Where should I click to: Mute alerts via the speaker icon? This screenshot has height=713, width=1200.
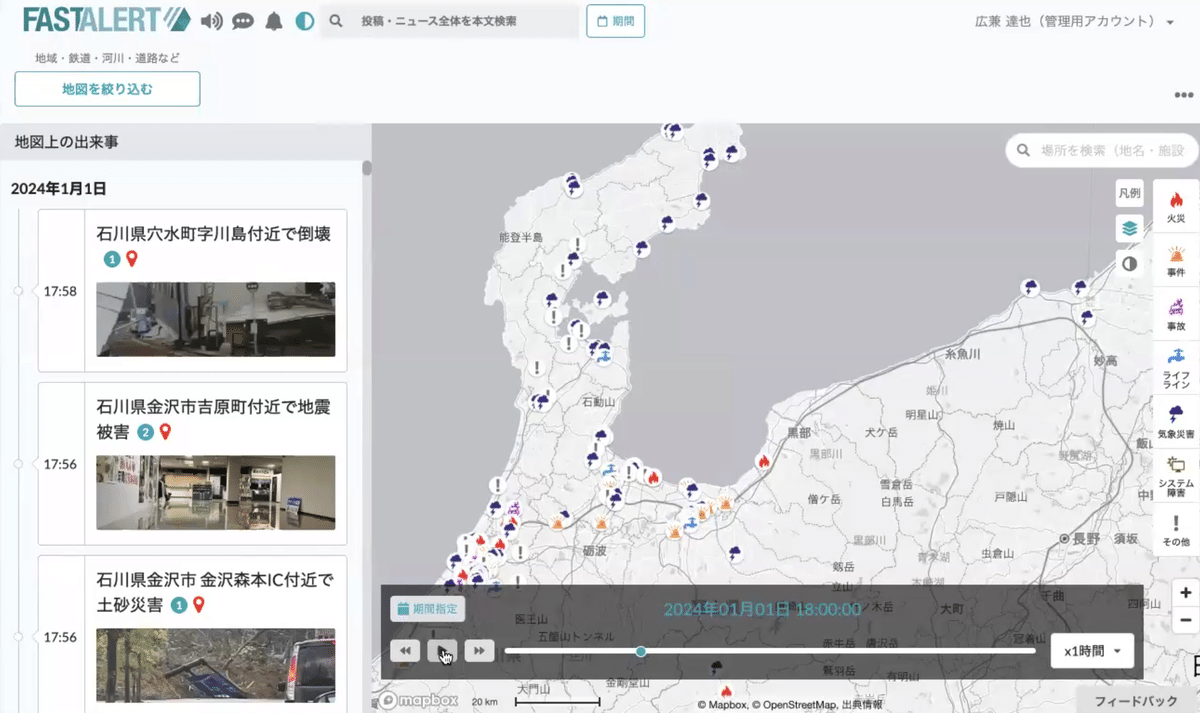(x=211, y=19)
